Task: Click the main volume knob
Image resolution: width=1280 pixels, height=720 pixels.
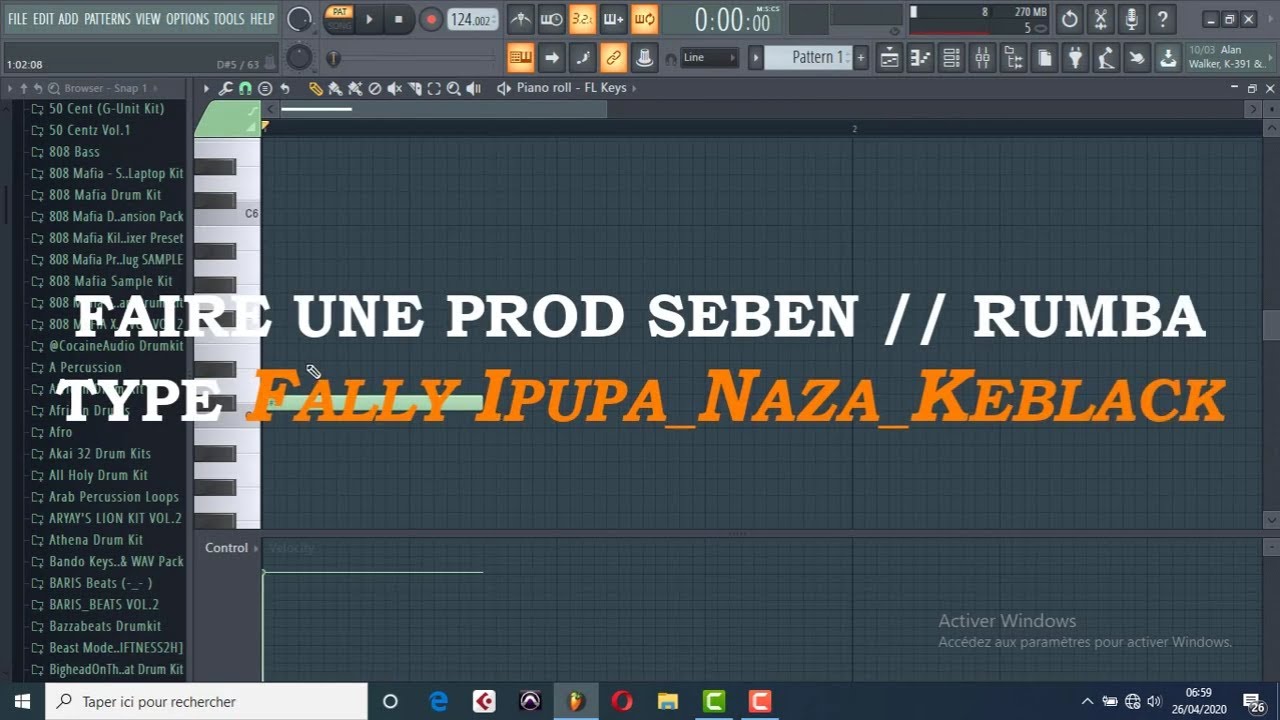Action: pyautogui.click(x=299, y=19)
